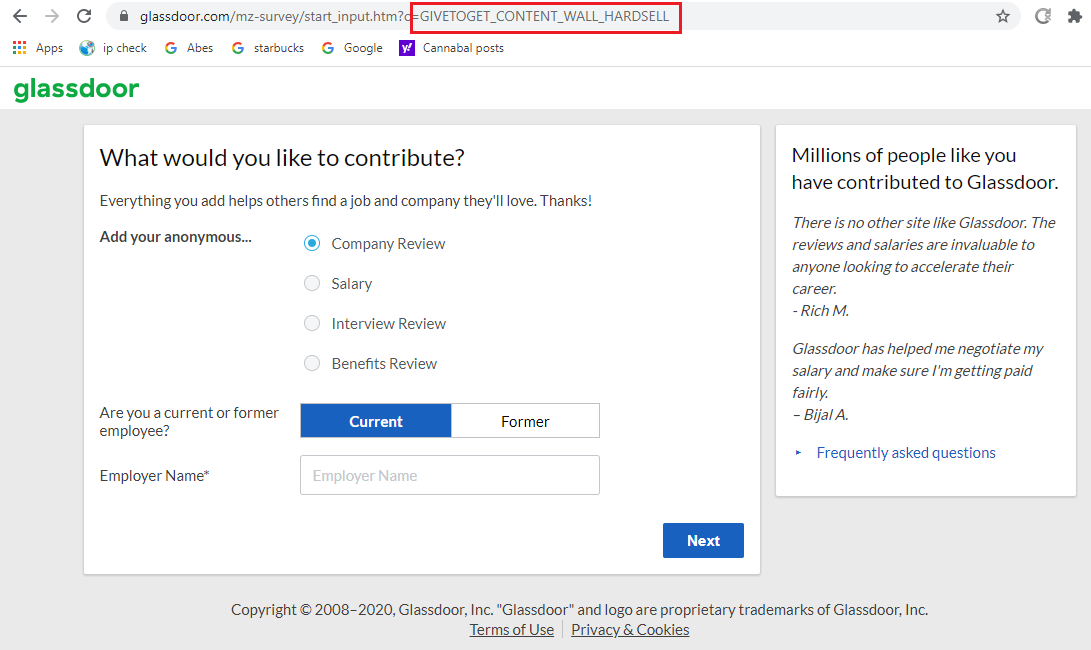1091x650 pixels.
Task: Click the '– Bijal A.' testimonial attribution
Action: [820, 415]
